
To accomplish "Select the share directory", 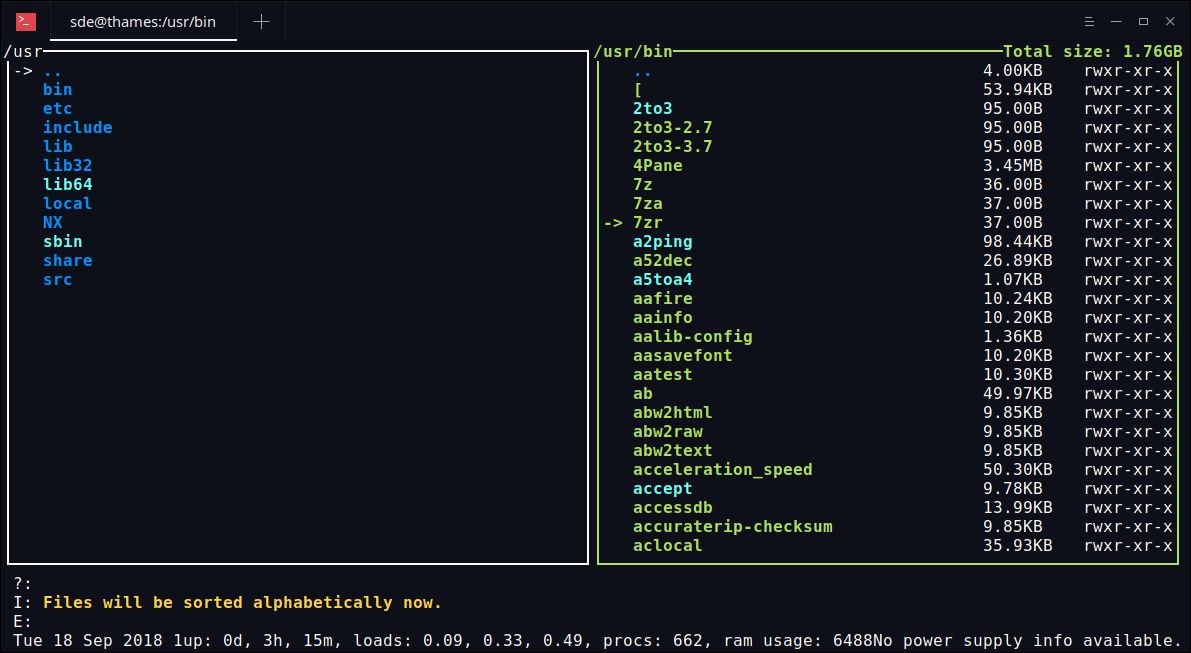I will [68, 260].
